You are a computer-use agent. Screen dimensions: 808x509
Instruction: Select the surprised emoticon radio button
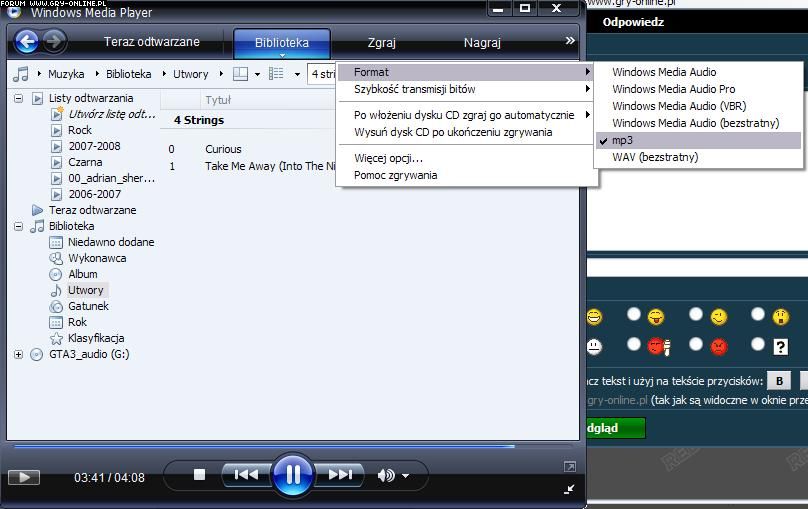[758, 314]
